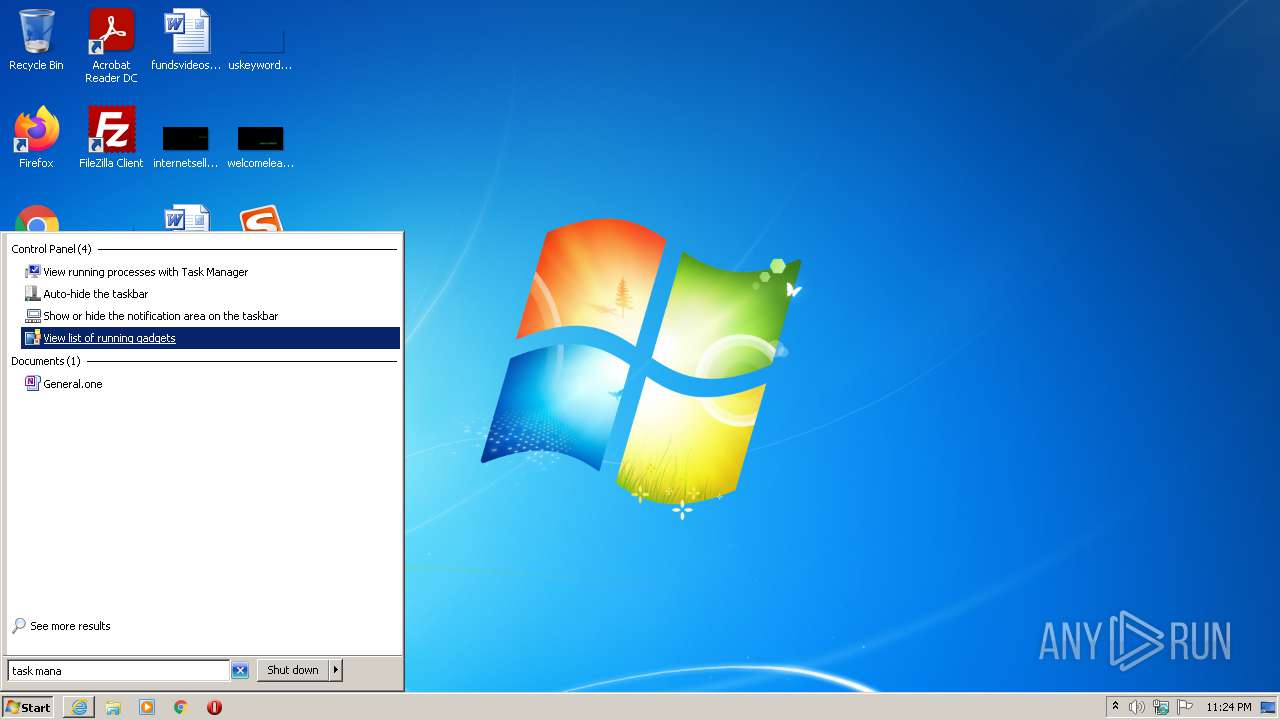Viewport: 1280px width, 720px height.
Task: Click the Task Manager result icon
Action: point(33,272)
